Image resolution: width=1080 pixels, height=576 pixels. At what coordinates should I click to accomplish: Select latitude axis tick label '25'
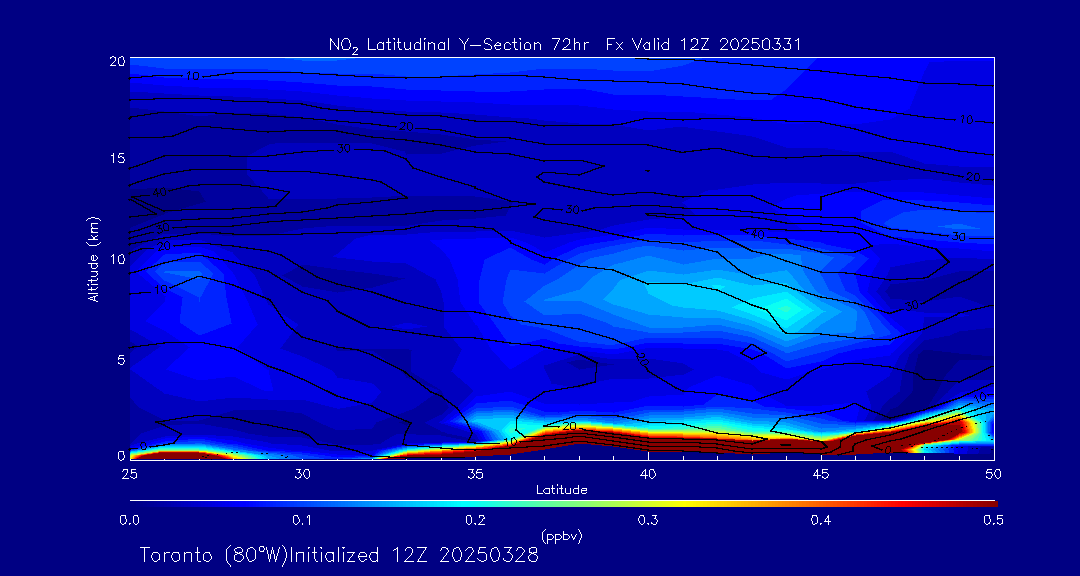click(x=129, y=474)
